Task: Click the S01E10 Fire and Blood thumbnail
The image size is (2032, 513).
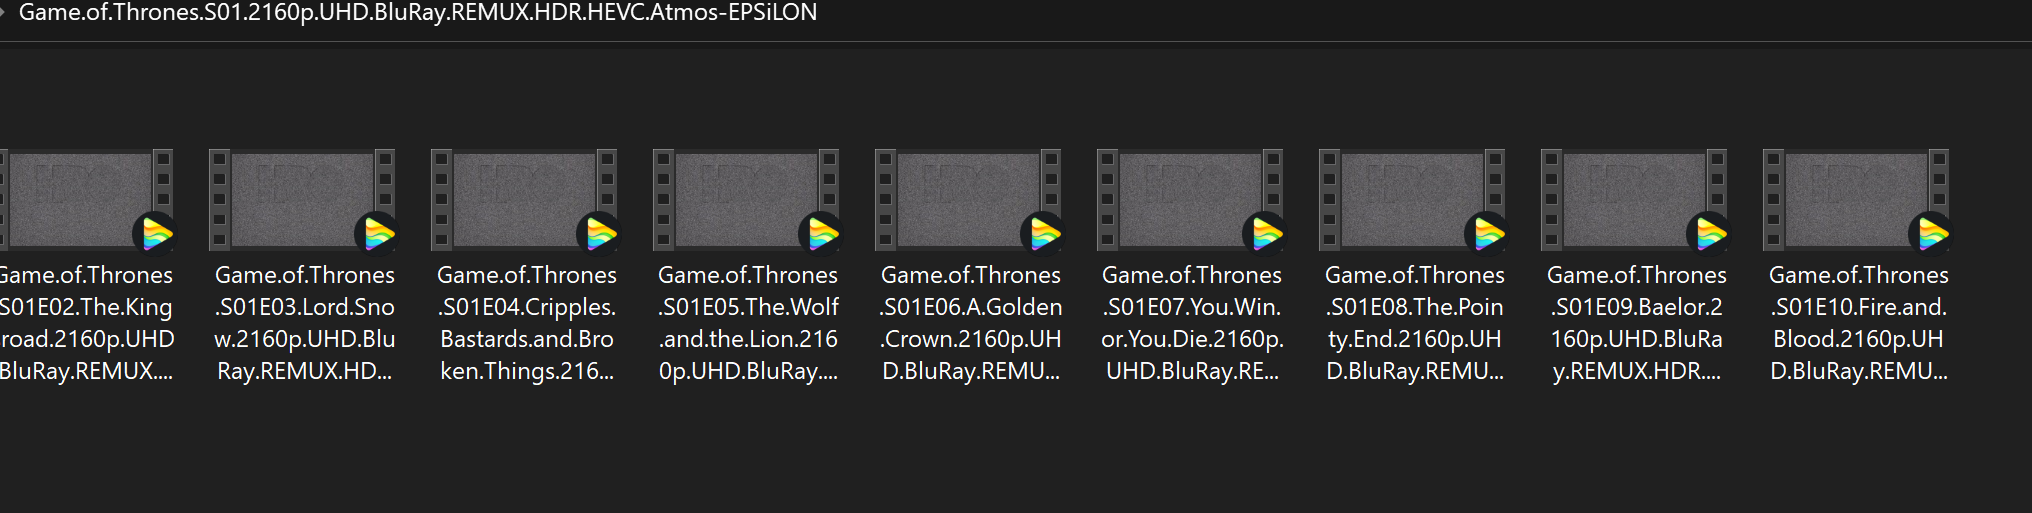Action: point(1856,199)
